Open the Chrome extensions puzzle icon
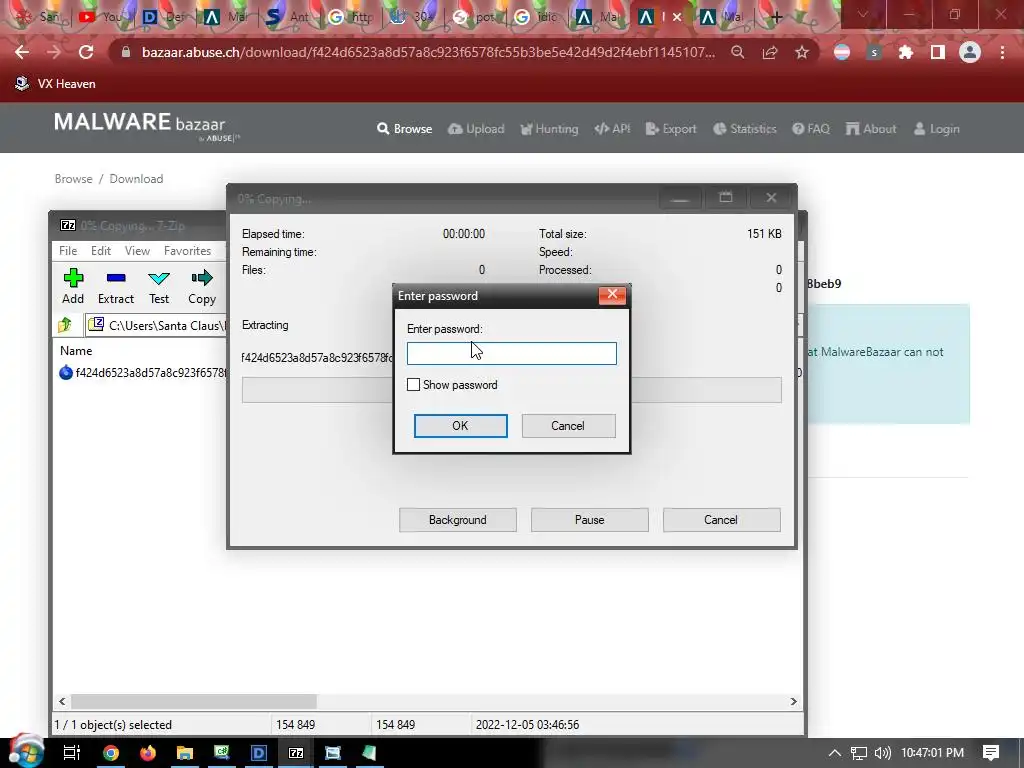 [906, 52]
